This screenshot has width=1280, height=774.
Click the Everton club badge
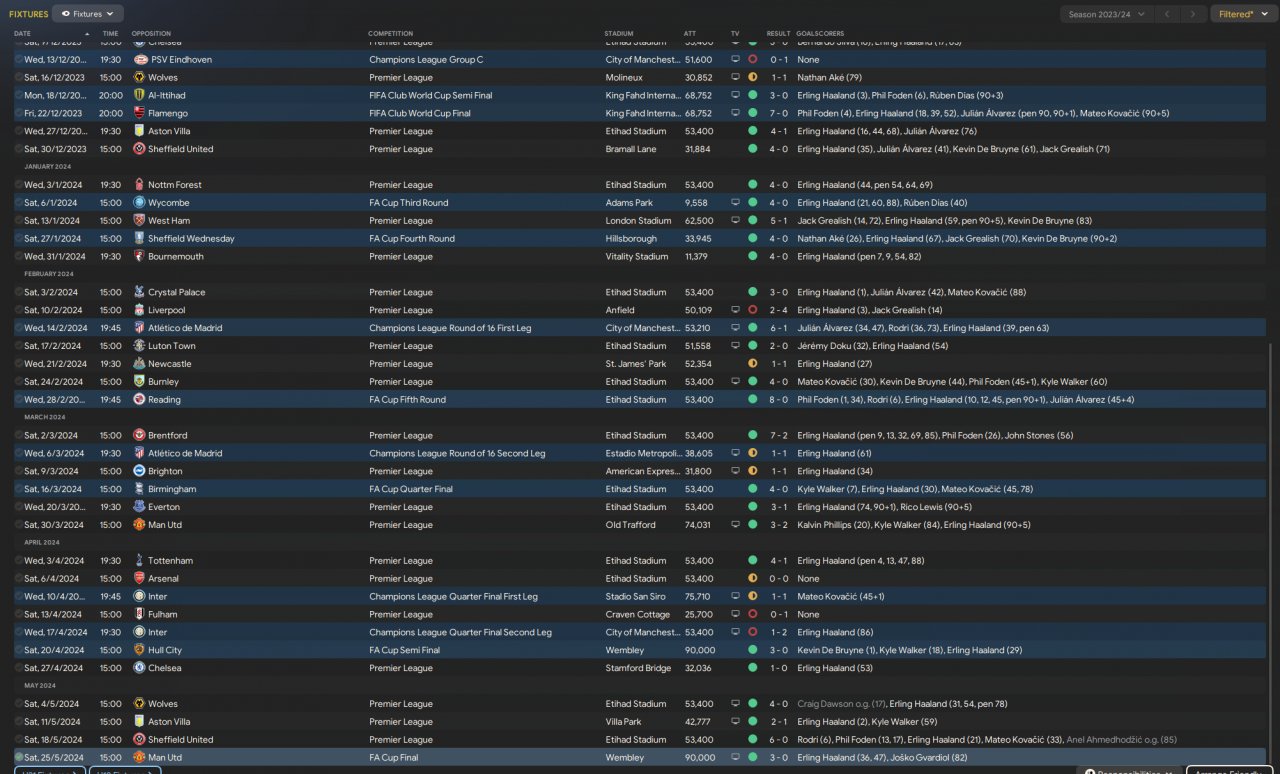pos(140,507)
